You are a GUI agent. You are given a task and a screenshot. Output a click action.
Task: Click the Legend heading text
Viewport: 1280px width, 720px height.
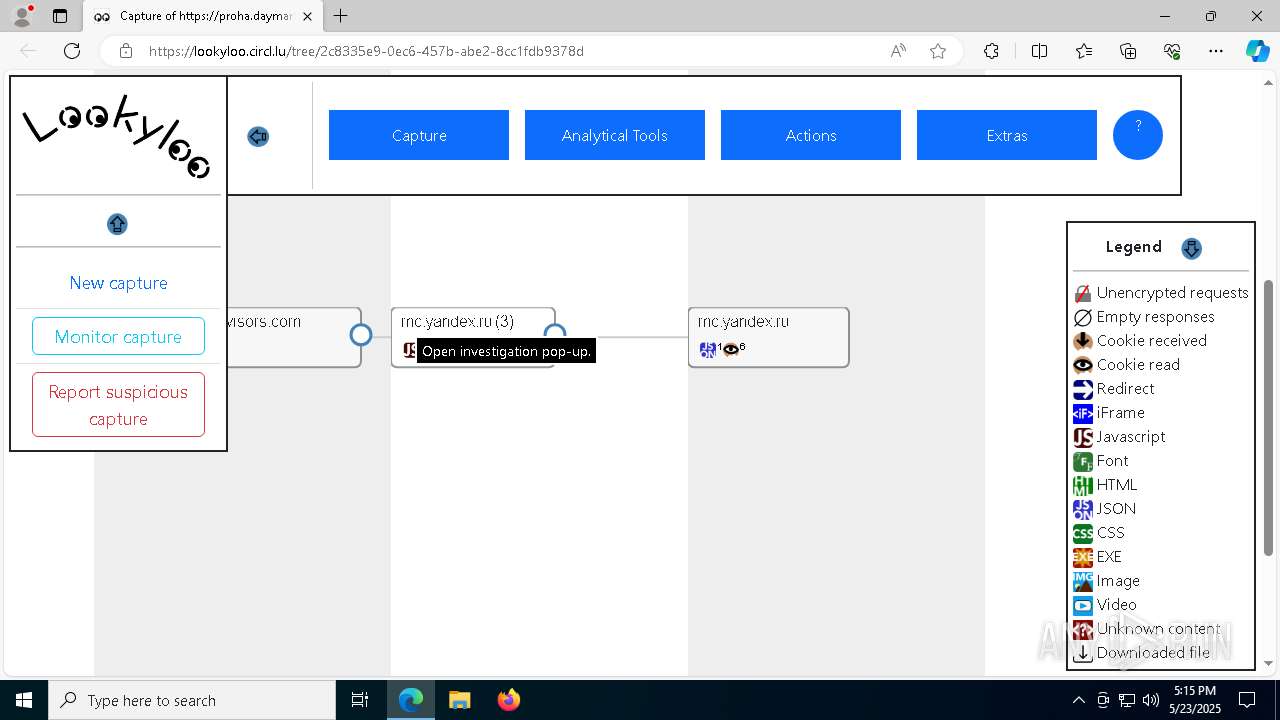1133,247
